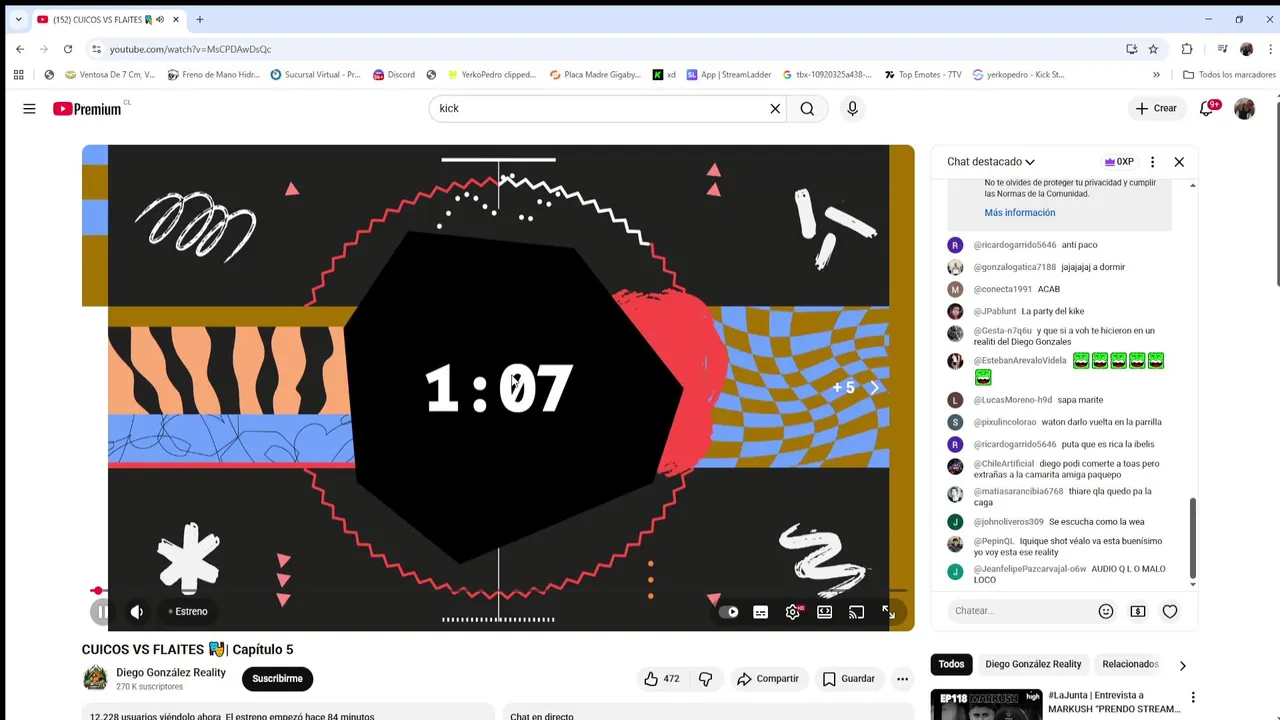The width and height of the screenshot is (1280, 720).
Task: Show more filter chips with right arrow
Action: pos(1182,665)
